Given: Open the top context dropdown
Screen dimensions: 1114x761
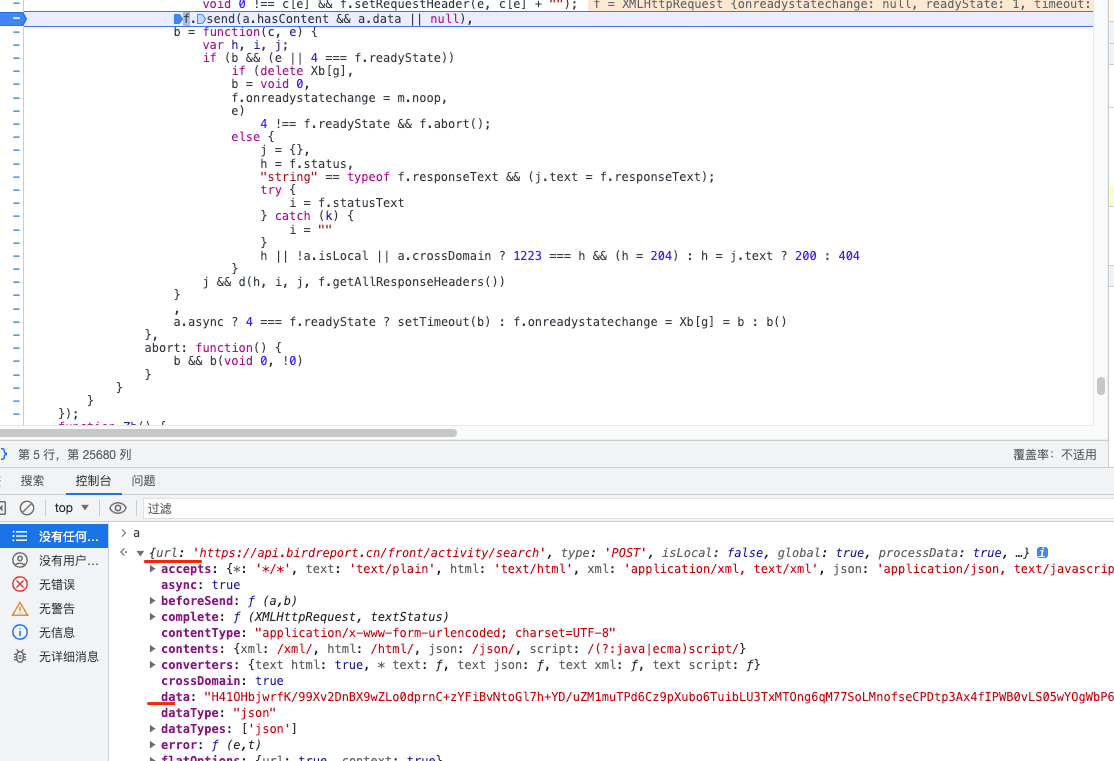Looking at the screenshot, I should coord(72,508).
